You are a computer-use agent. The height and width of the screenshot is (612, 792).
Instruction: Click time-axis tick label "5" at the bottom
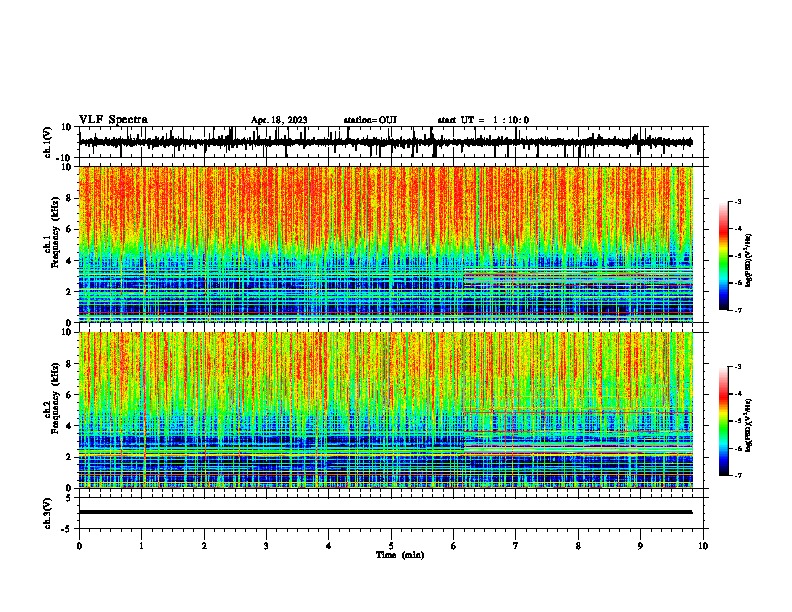click(x=391, y=546)
